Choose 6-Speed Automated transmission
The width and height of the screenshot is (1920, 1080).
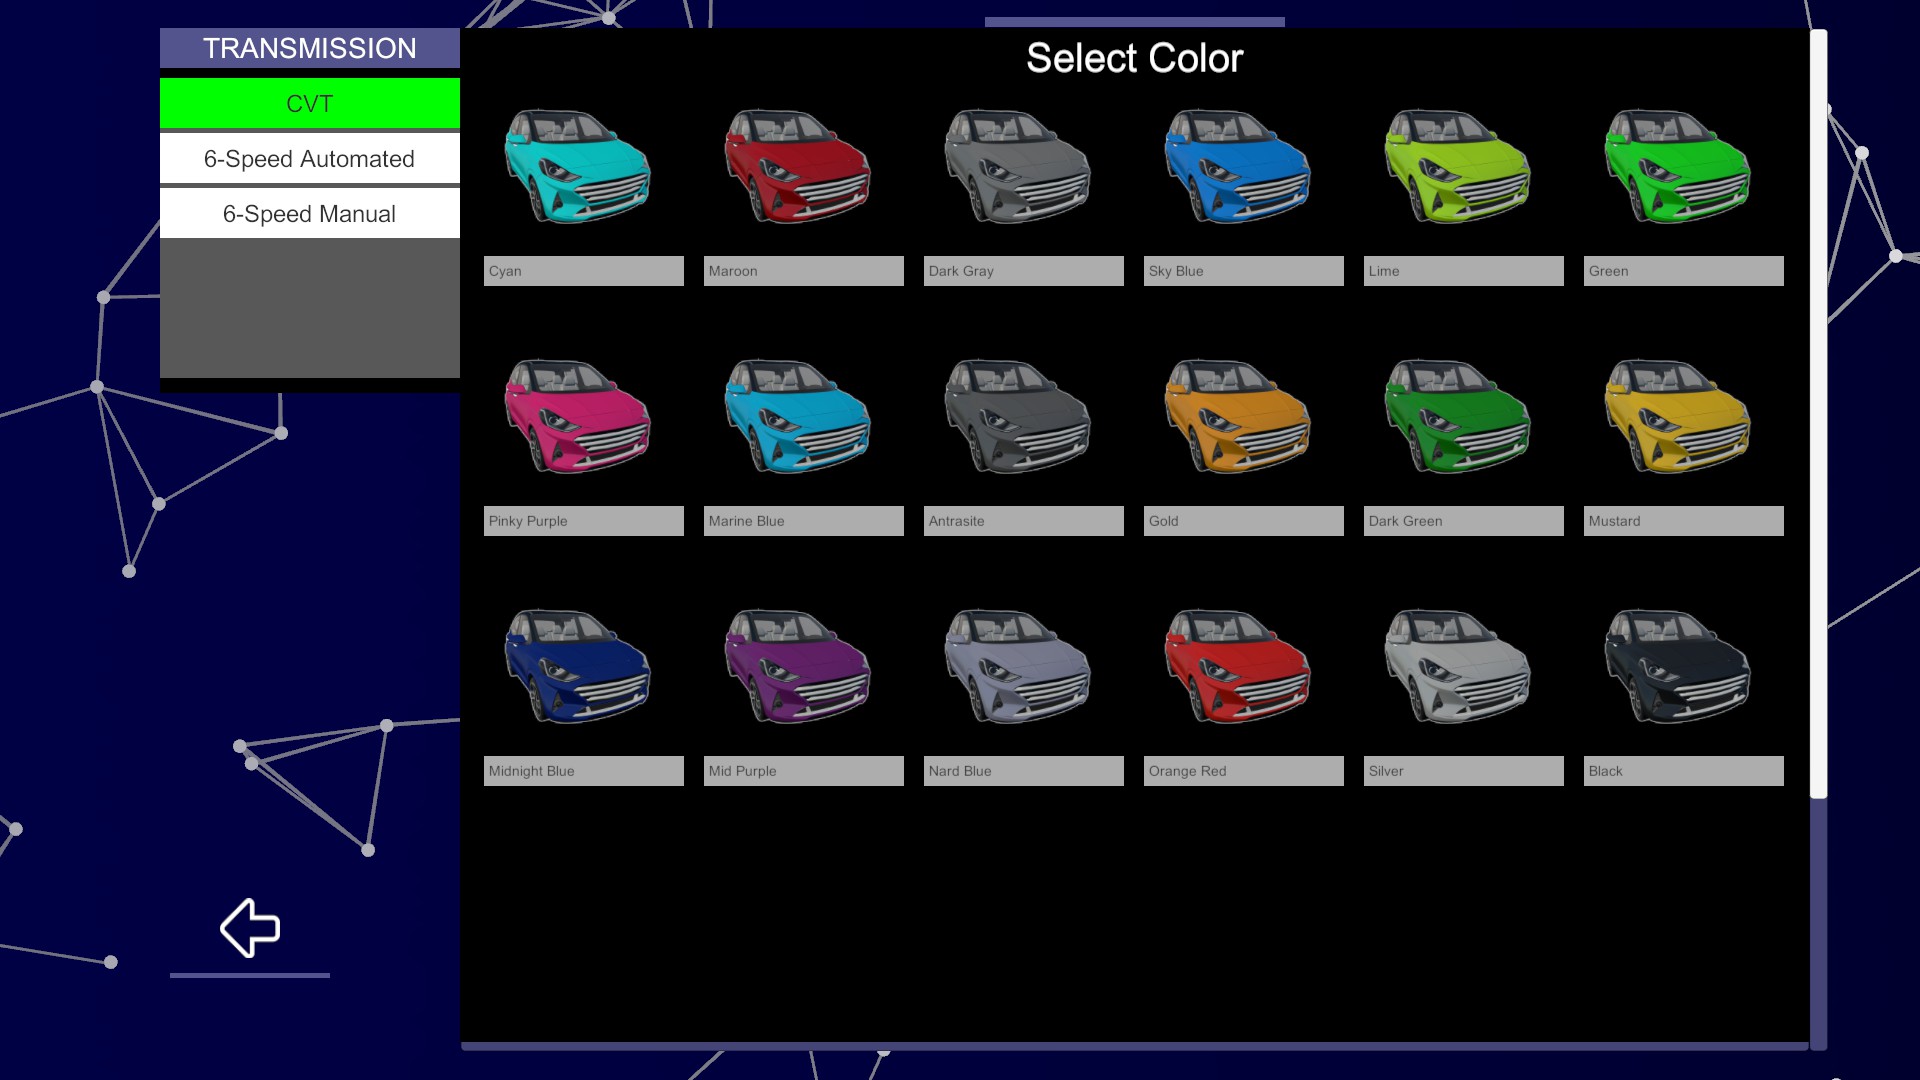click(x=310, y=158)
